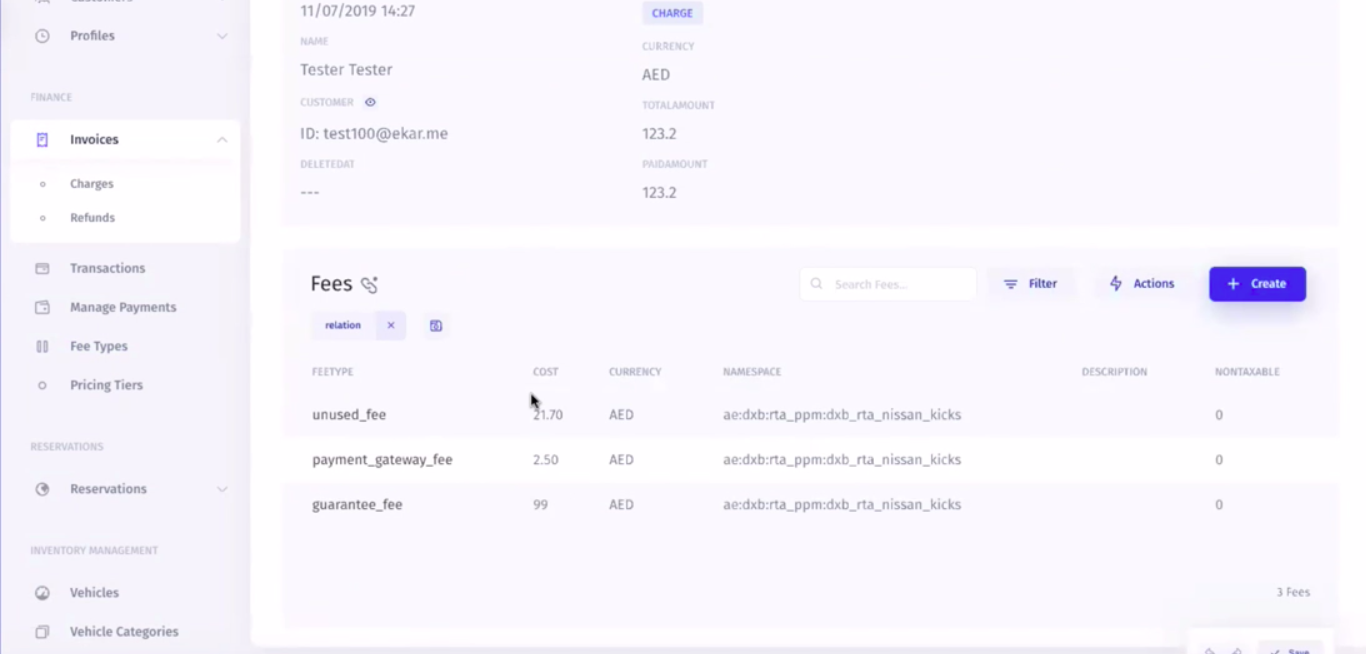This screenshot has height=654, width=1366.
Task: Toggle the eye icon next to CUSTOMER
Action: pyautogui.click(x=370, y=102)
